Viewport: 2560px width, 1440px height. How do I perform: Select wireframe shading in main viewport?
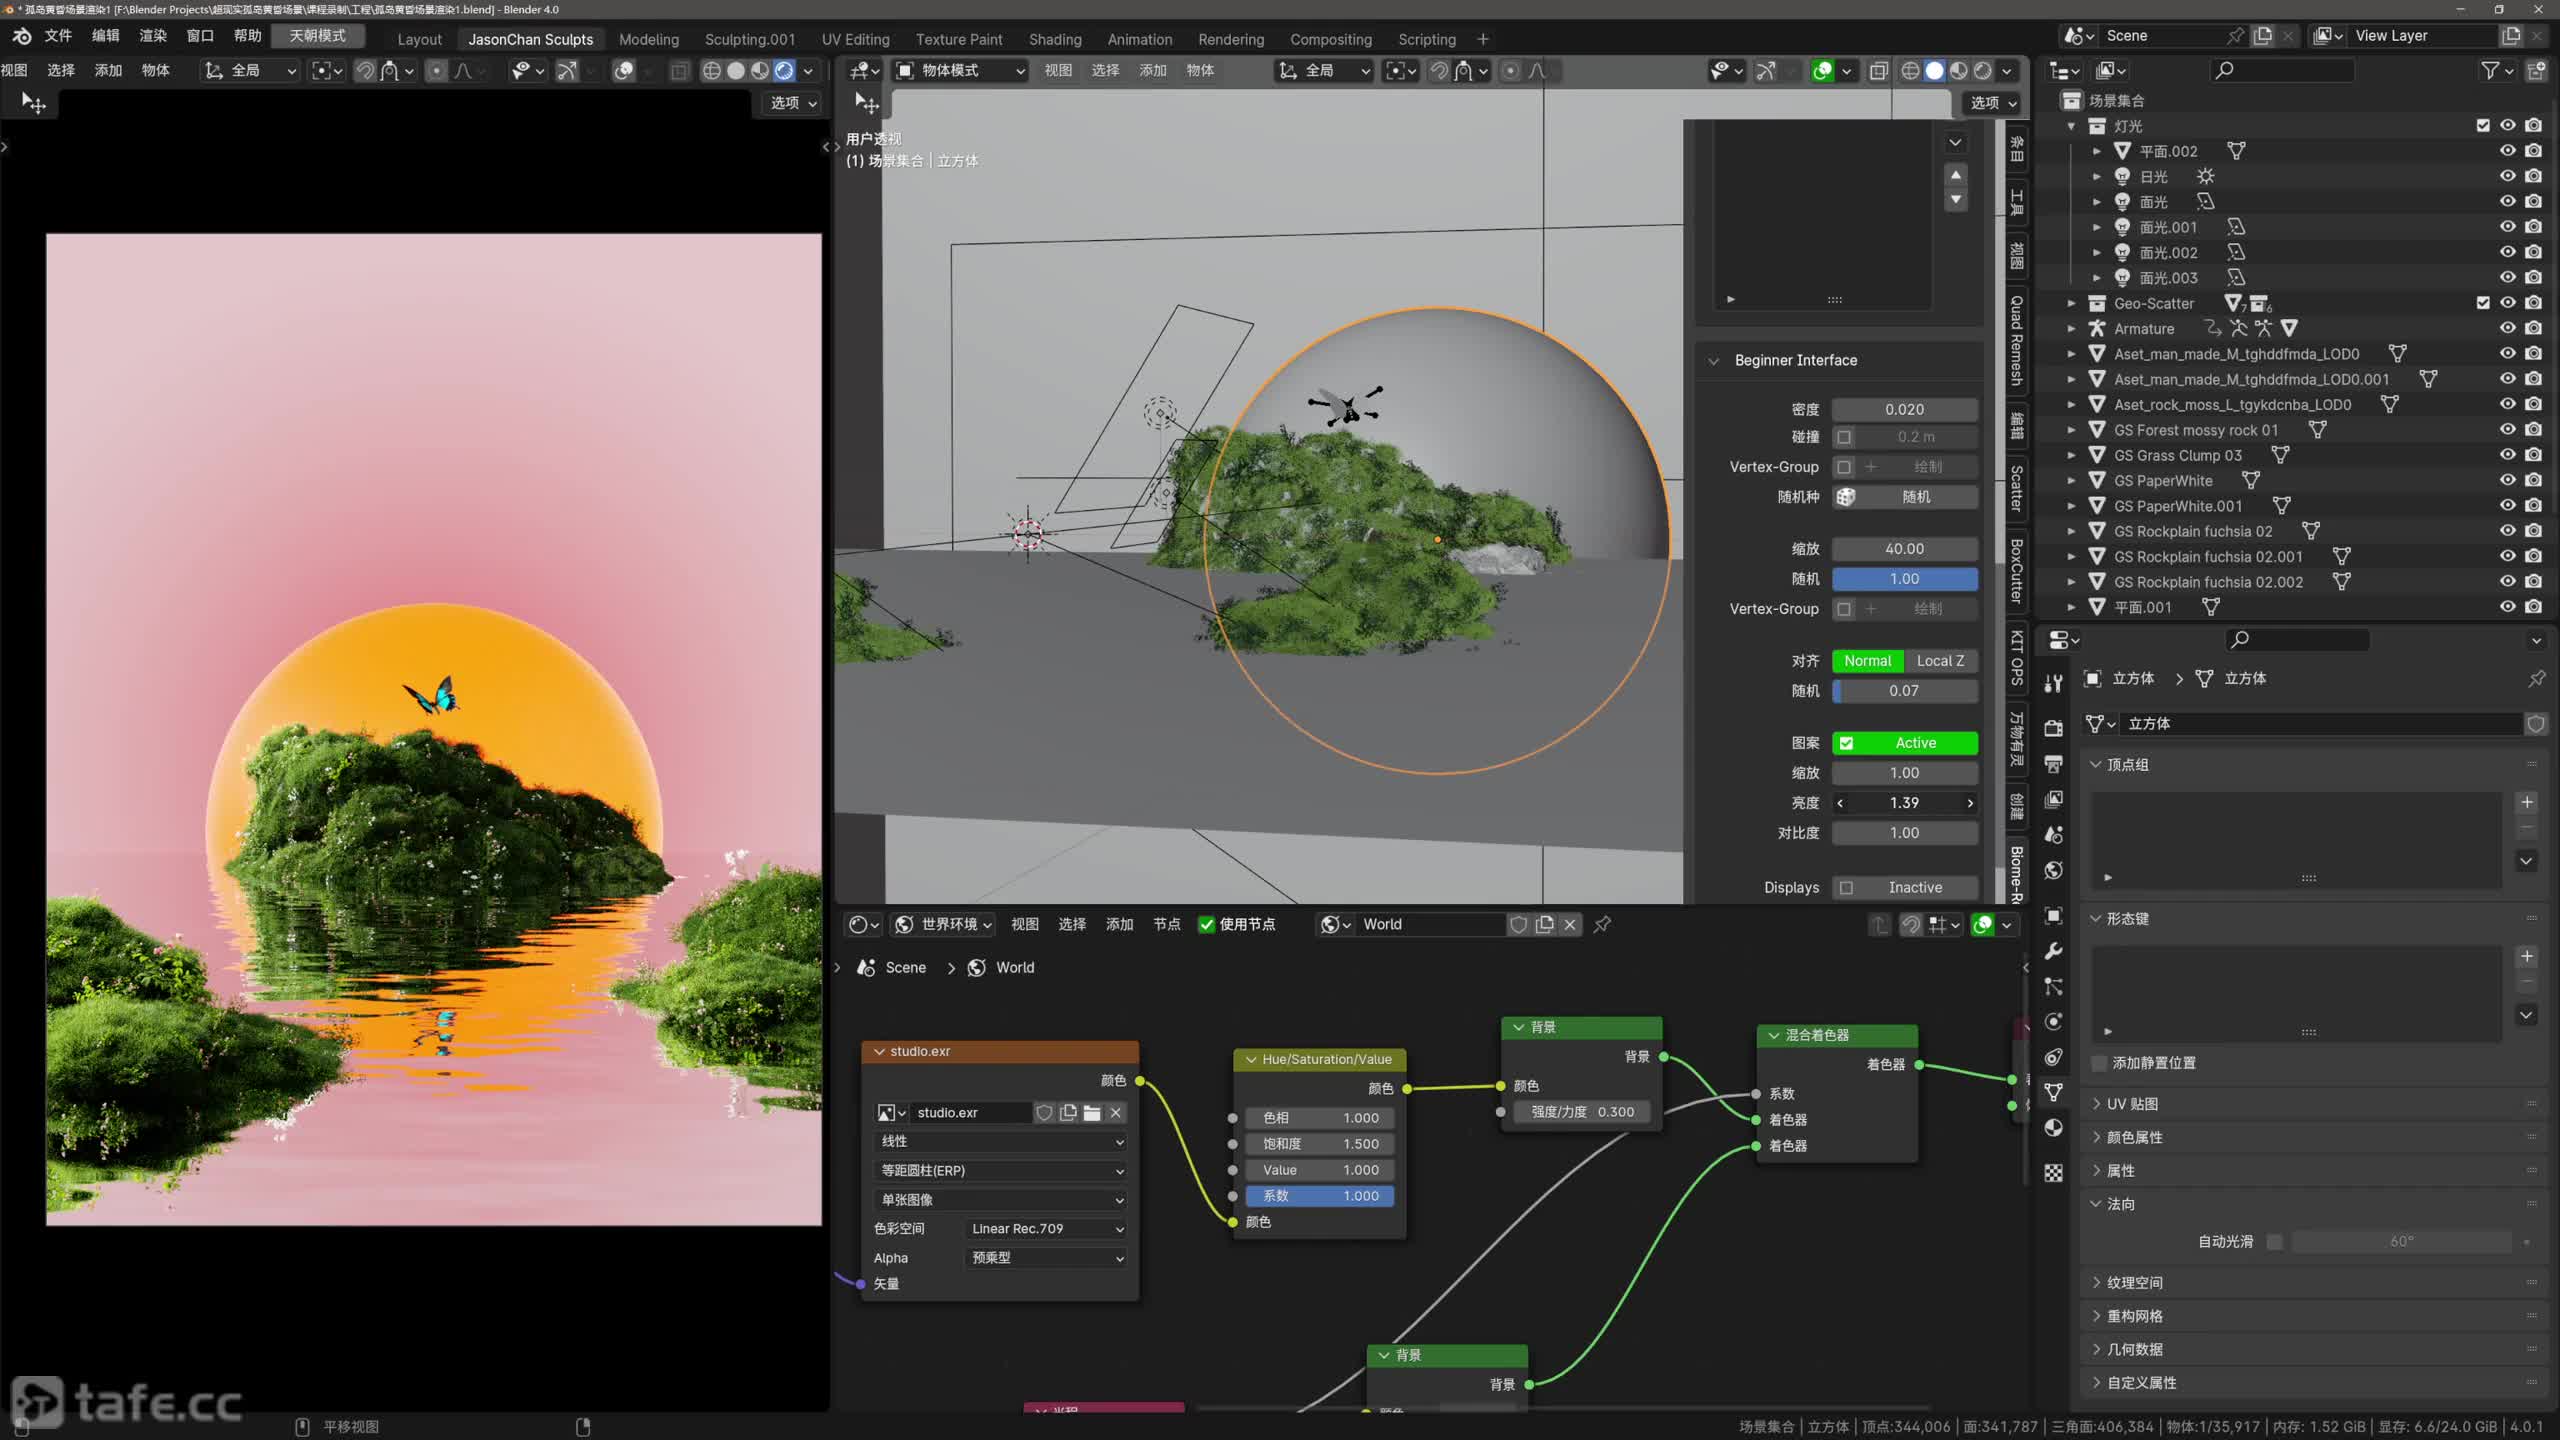(1910, 71)
